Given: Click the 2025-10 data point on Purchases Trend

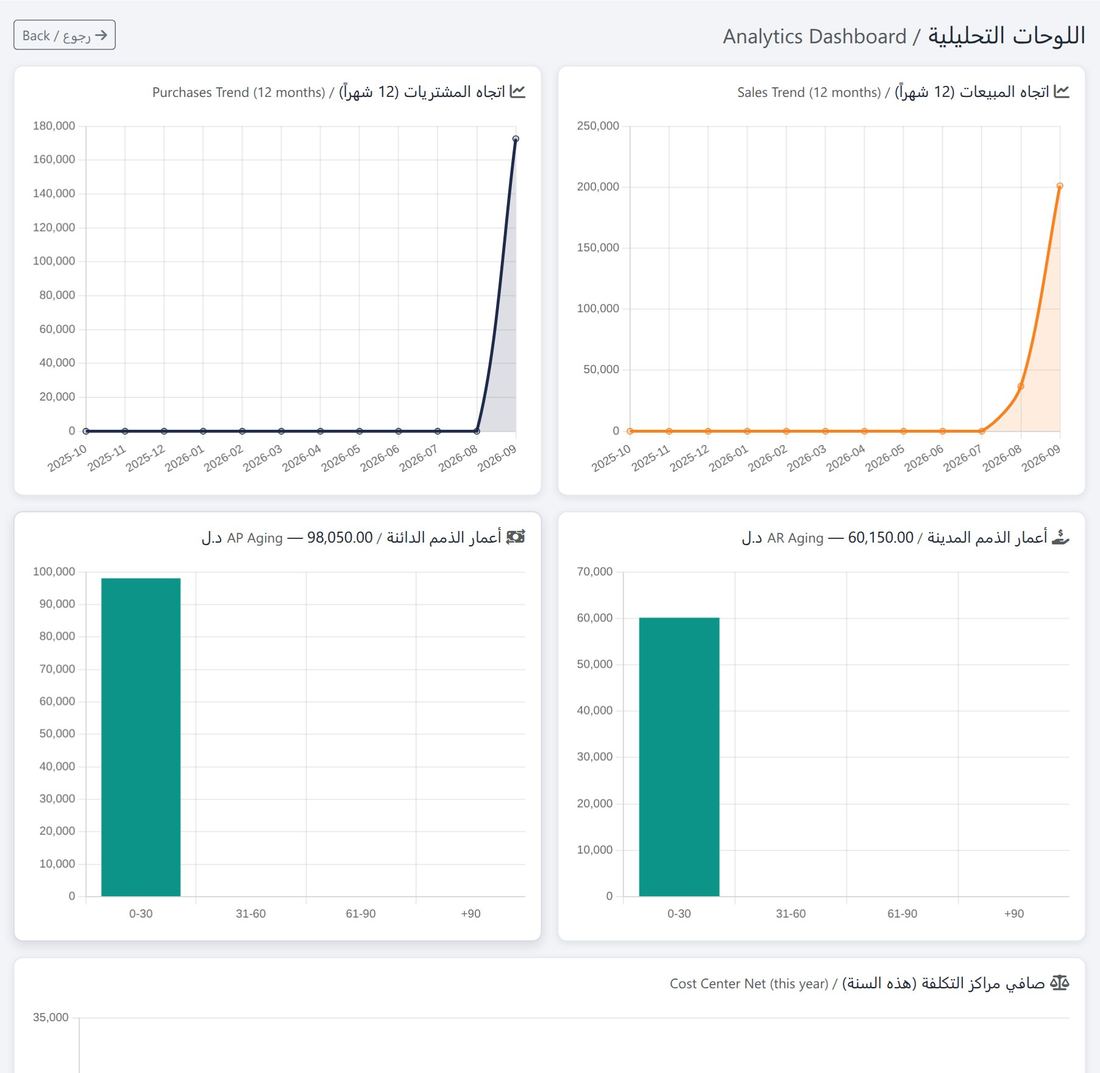Looking at the screenshot, I should [x=86, y=431].
